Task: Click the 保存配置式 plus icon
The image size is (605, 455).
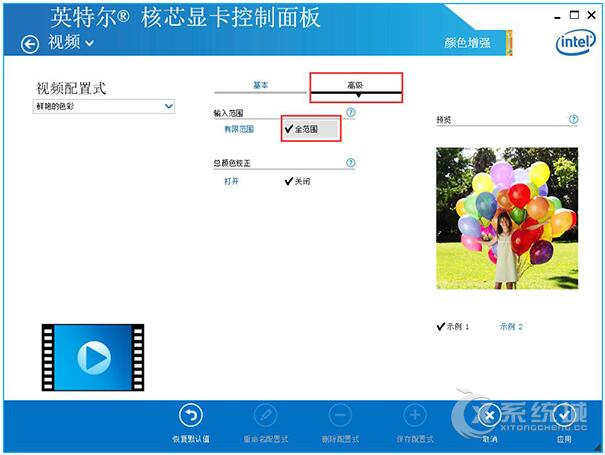Action: (x=414, y=415)
